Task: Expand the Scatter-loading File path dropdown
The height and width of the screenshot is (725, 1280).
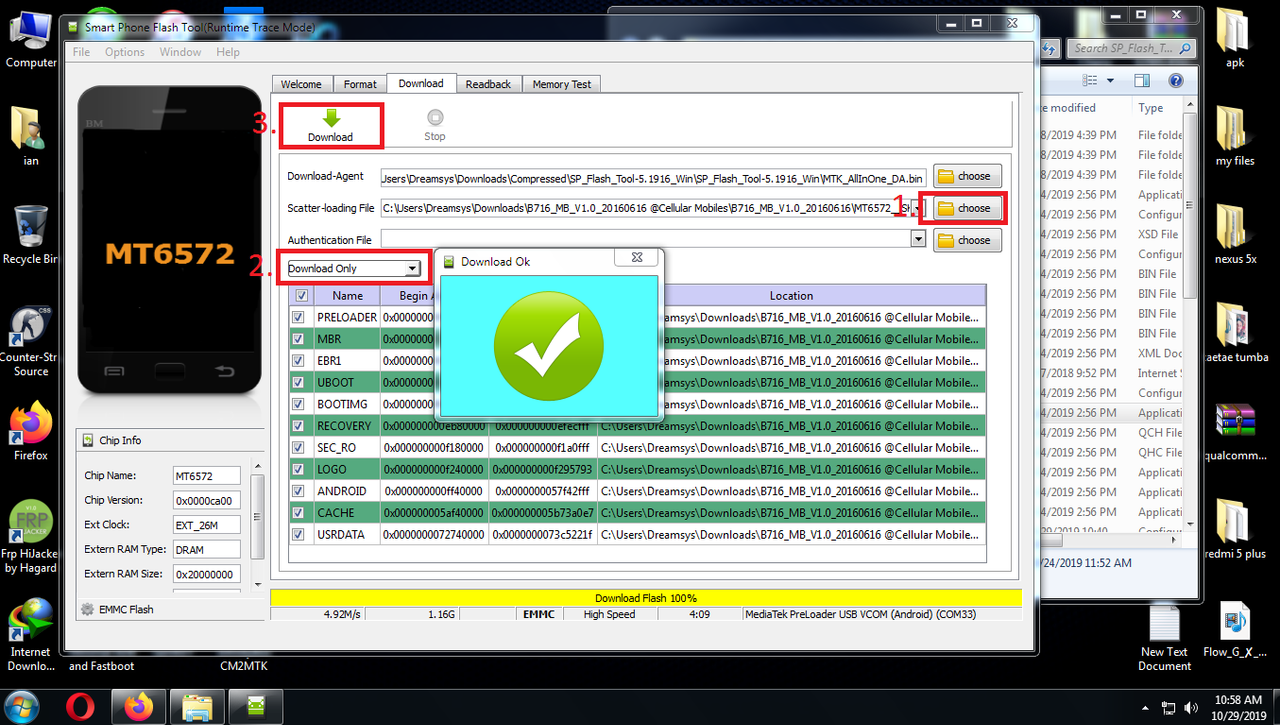Action: (918, 208)
